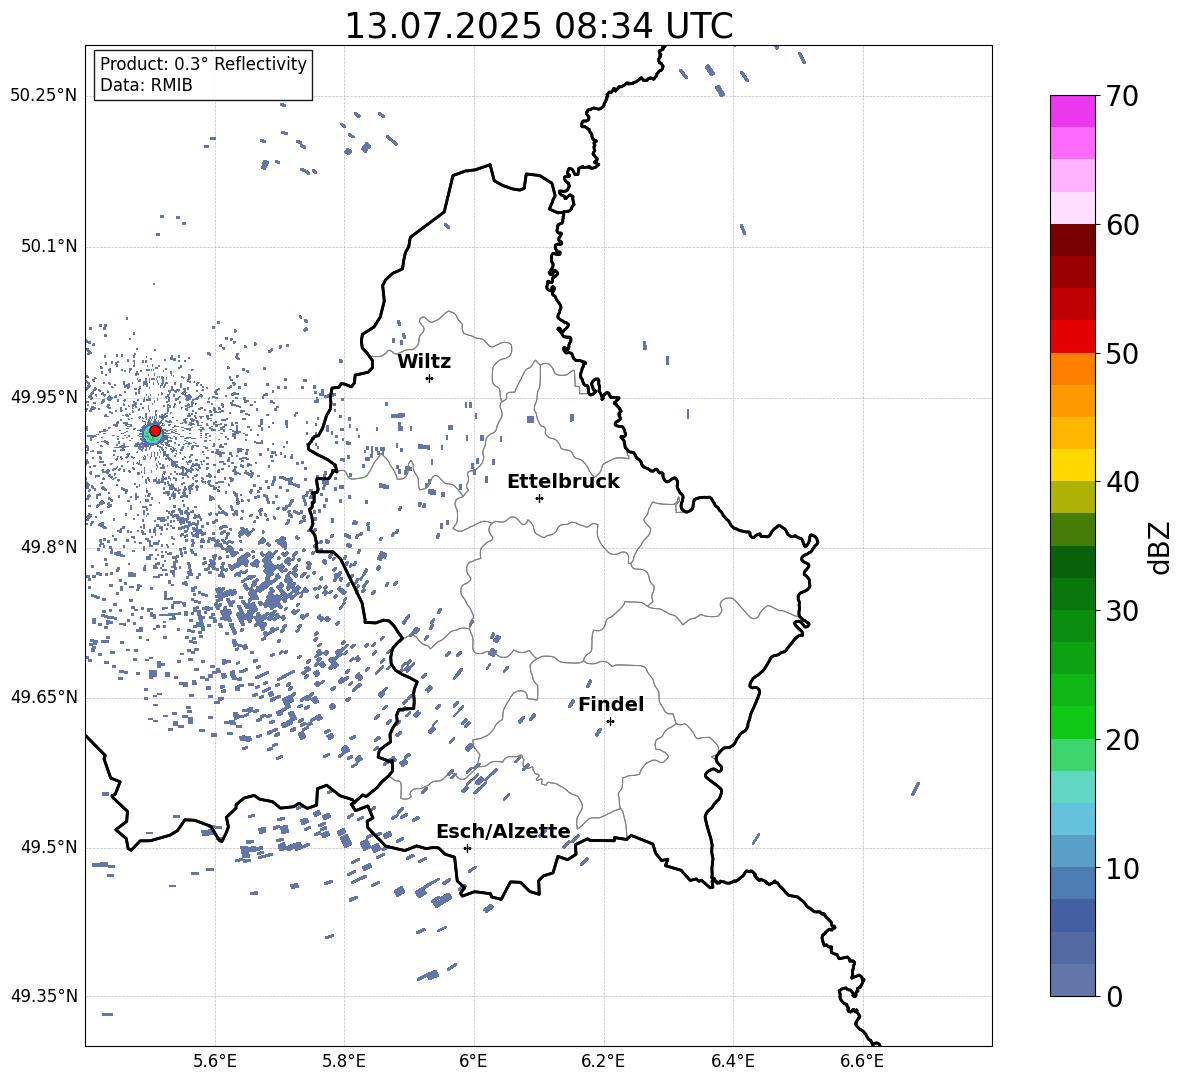Click the longitude label 6.2°E
This screenshot has height=1081, width=1184.
[x=603, y=1062]
